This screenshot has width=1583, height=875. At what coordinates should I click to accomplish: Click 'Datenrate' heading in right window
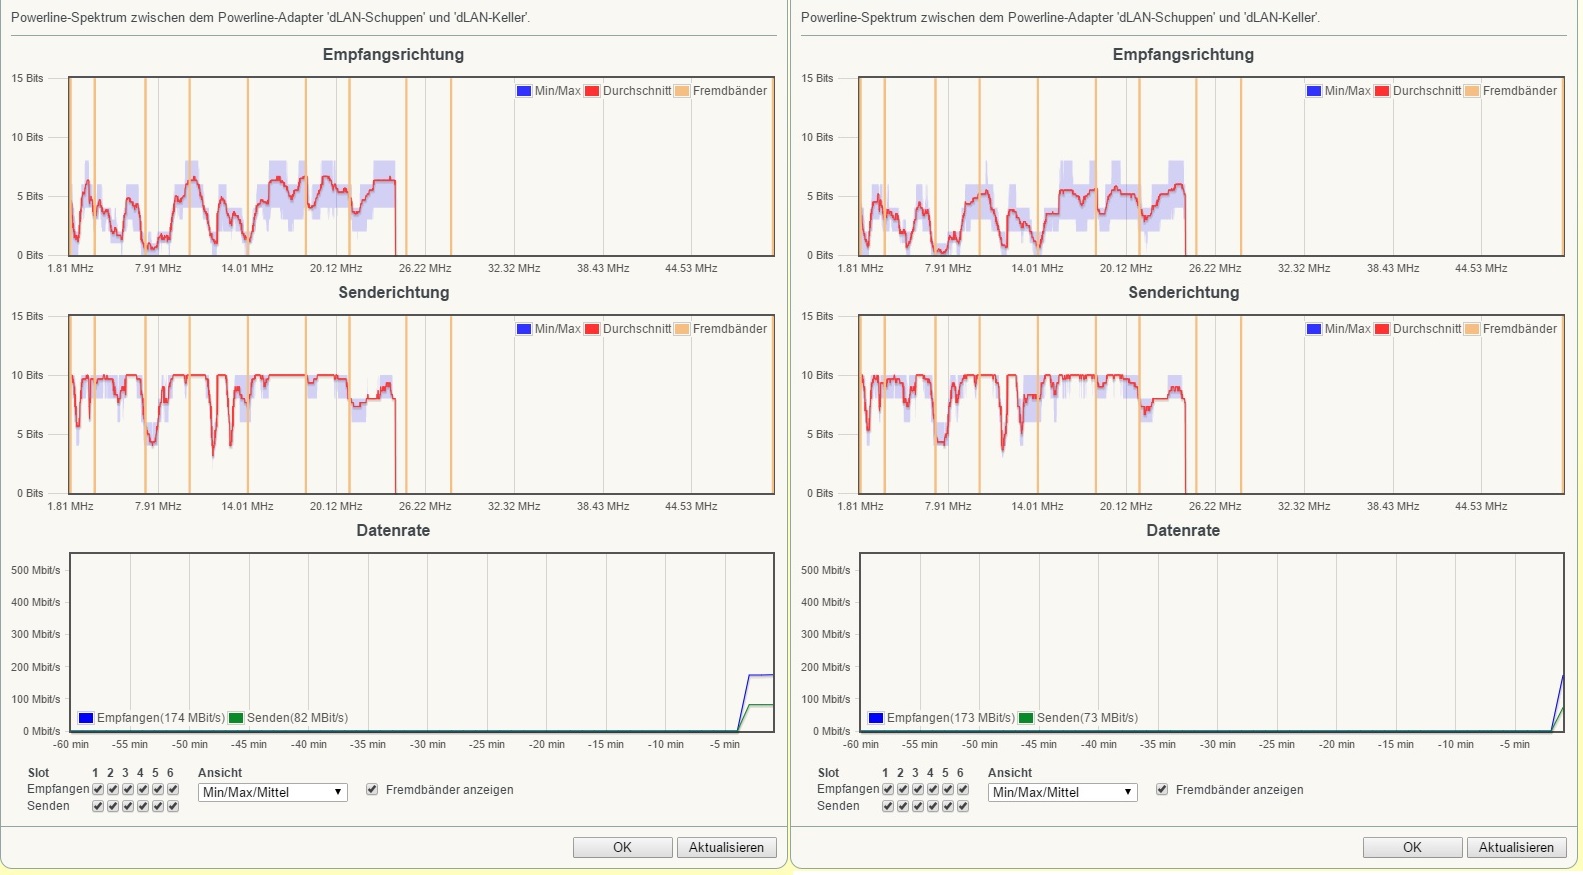point(1183,531)
